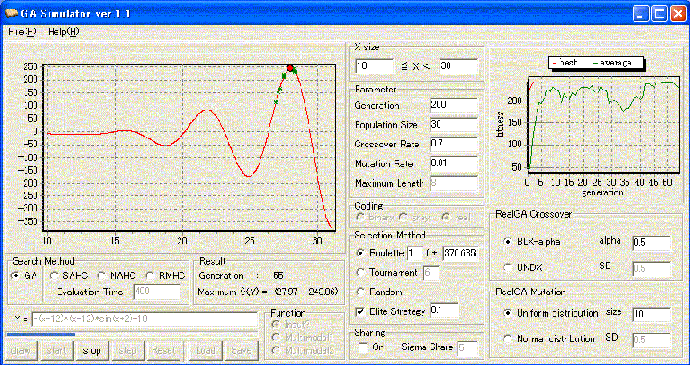Open the Help menu
Image resolution: width=690 pixels, height=365 pixels.
point(64,32)
